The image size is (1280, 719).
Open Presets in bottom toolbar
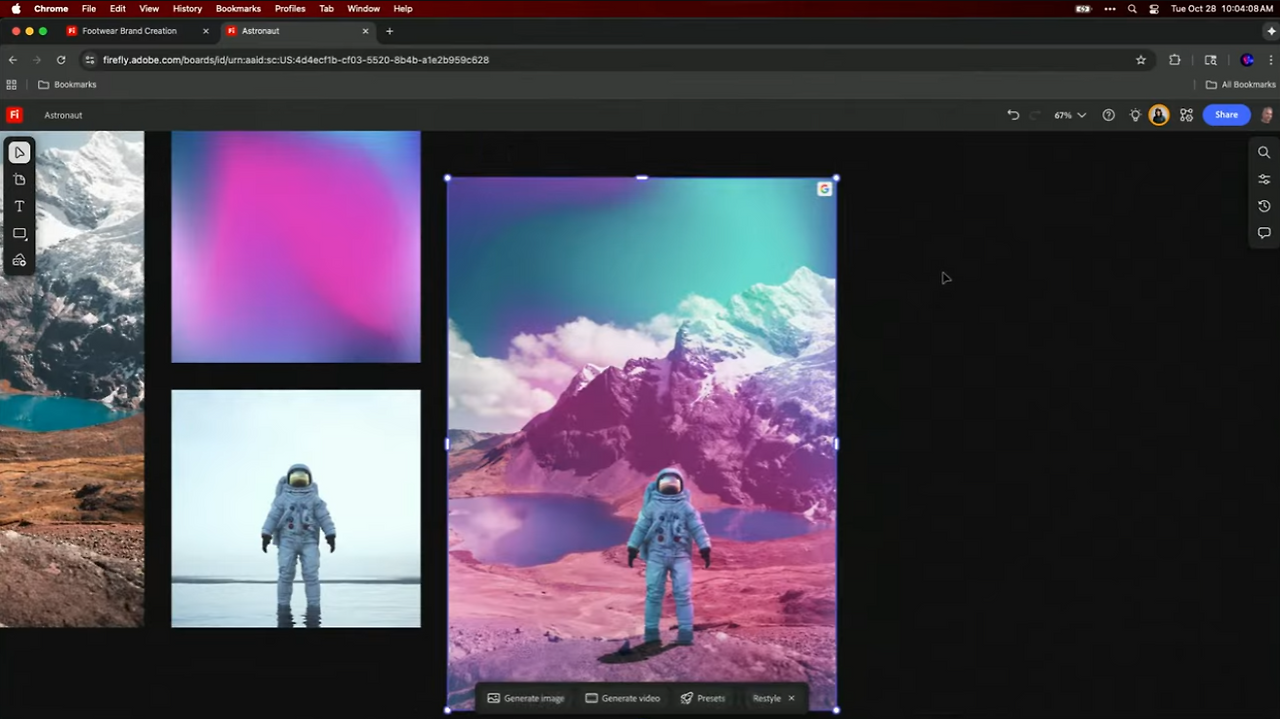tap(703, 698)
